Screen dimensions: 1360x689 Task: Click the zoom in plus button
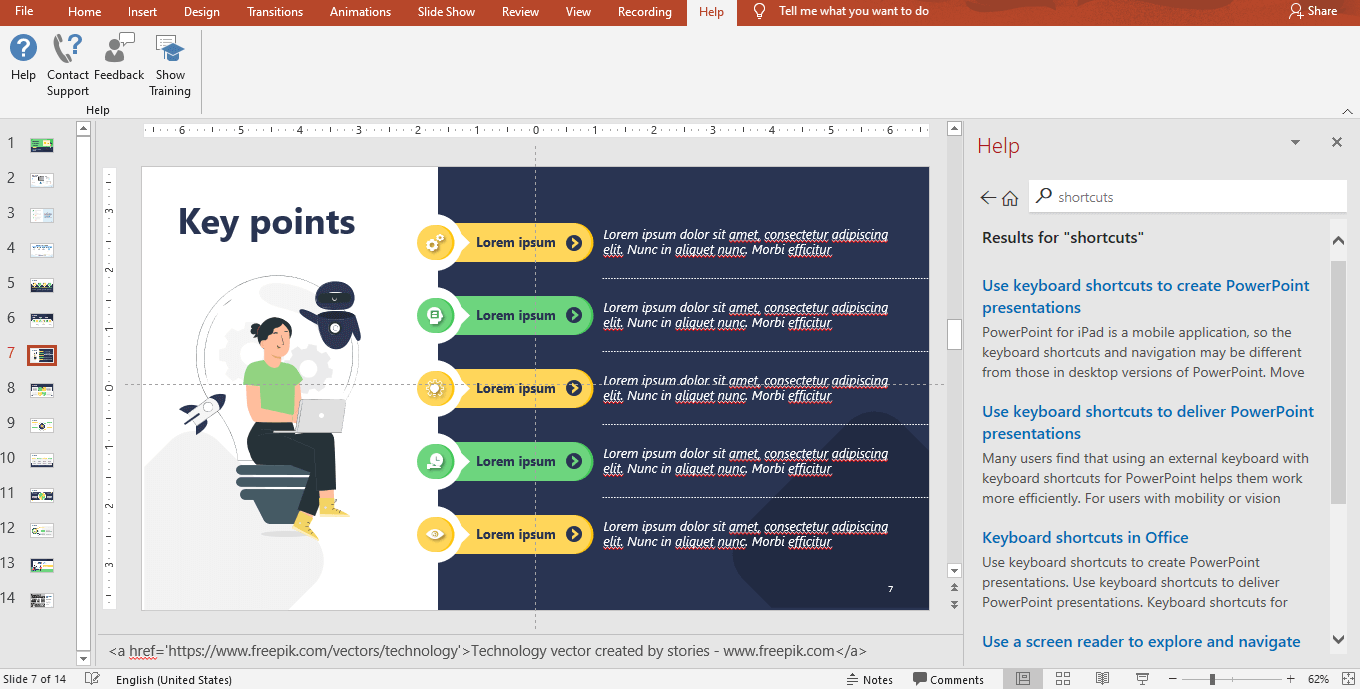click(x=1291, y=679)
